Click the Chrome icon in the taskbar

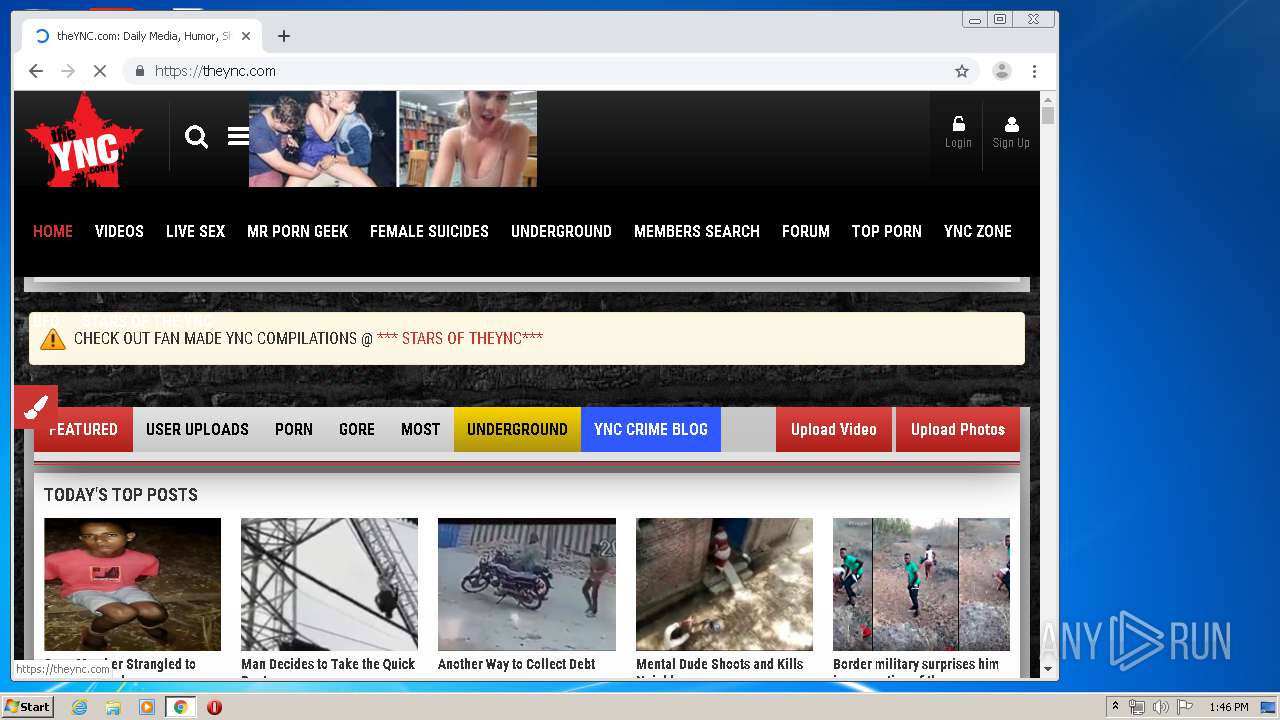[180, 707]
